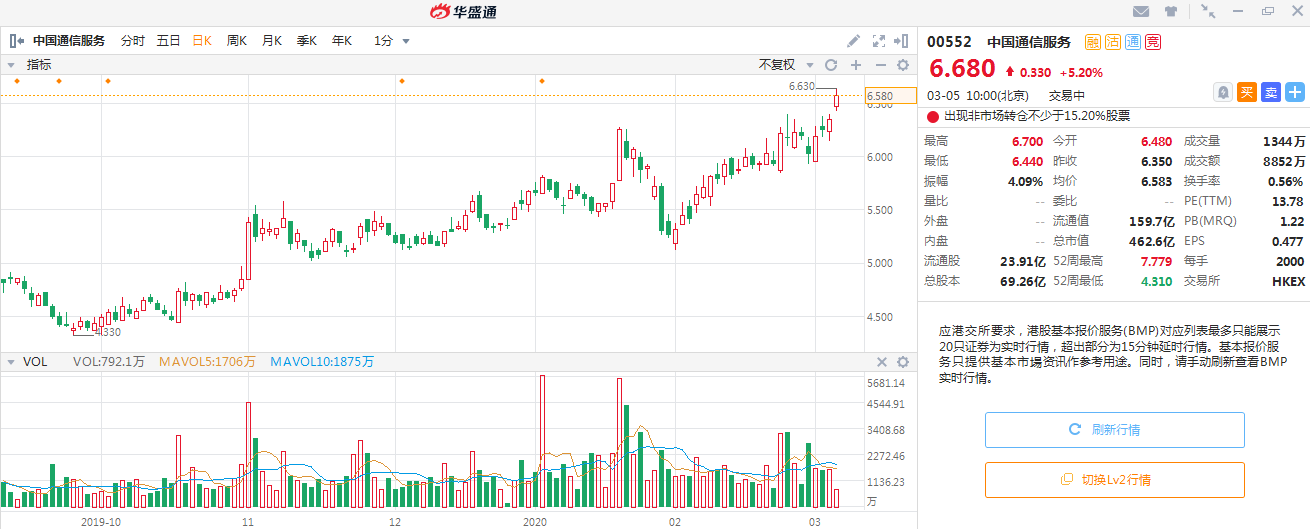Select the 分时 intraday tab
Image resolution: width=1310 pixels, height=529 pixels.
(x=132, y=41)
